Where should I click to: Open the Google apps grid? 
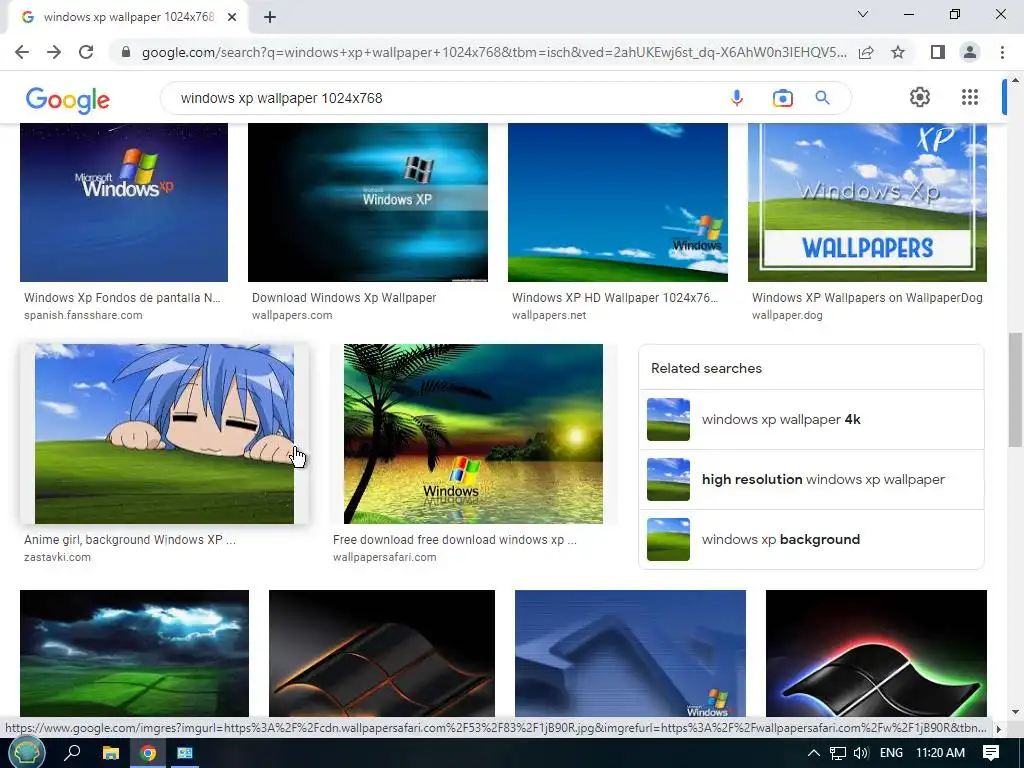pyautogui.click(x=970, y=97)
